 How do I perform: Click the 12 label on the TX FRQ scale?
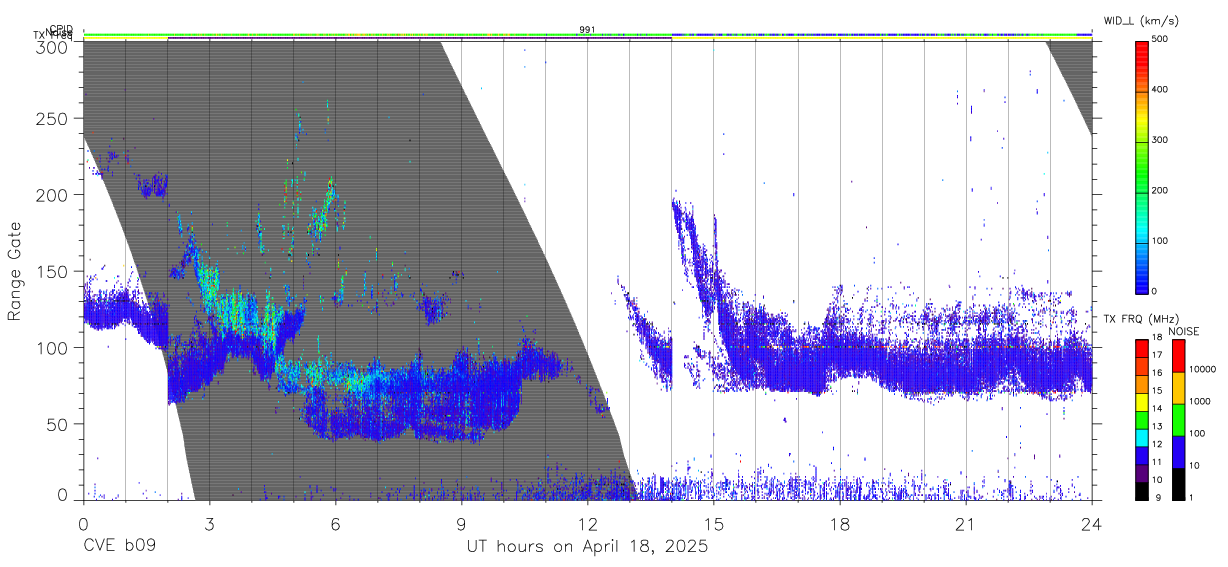click(x=1158, y=444)
